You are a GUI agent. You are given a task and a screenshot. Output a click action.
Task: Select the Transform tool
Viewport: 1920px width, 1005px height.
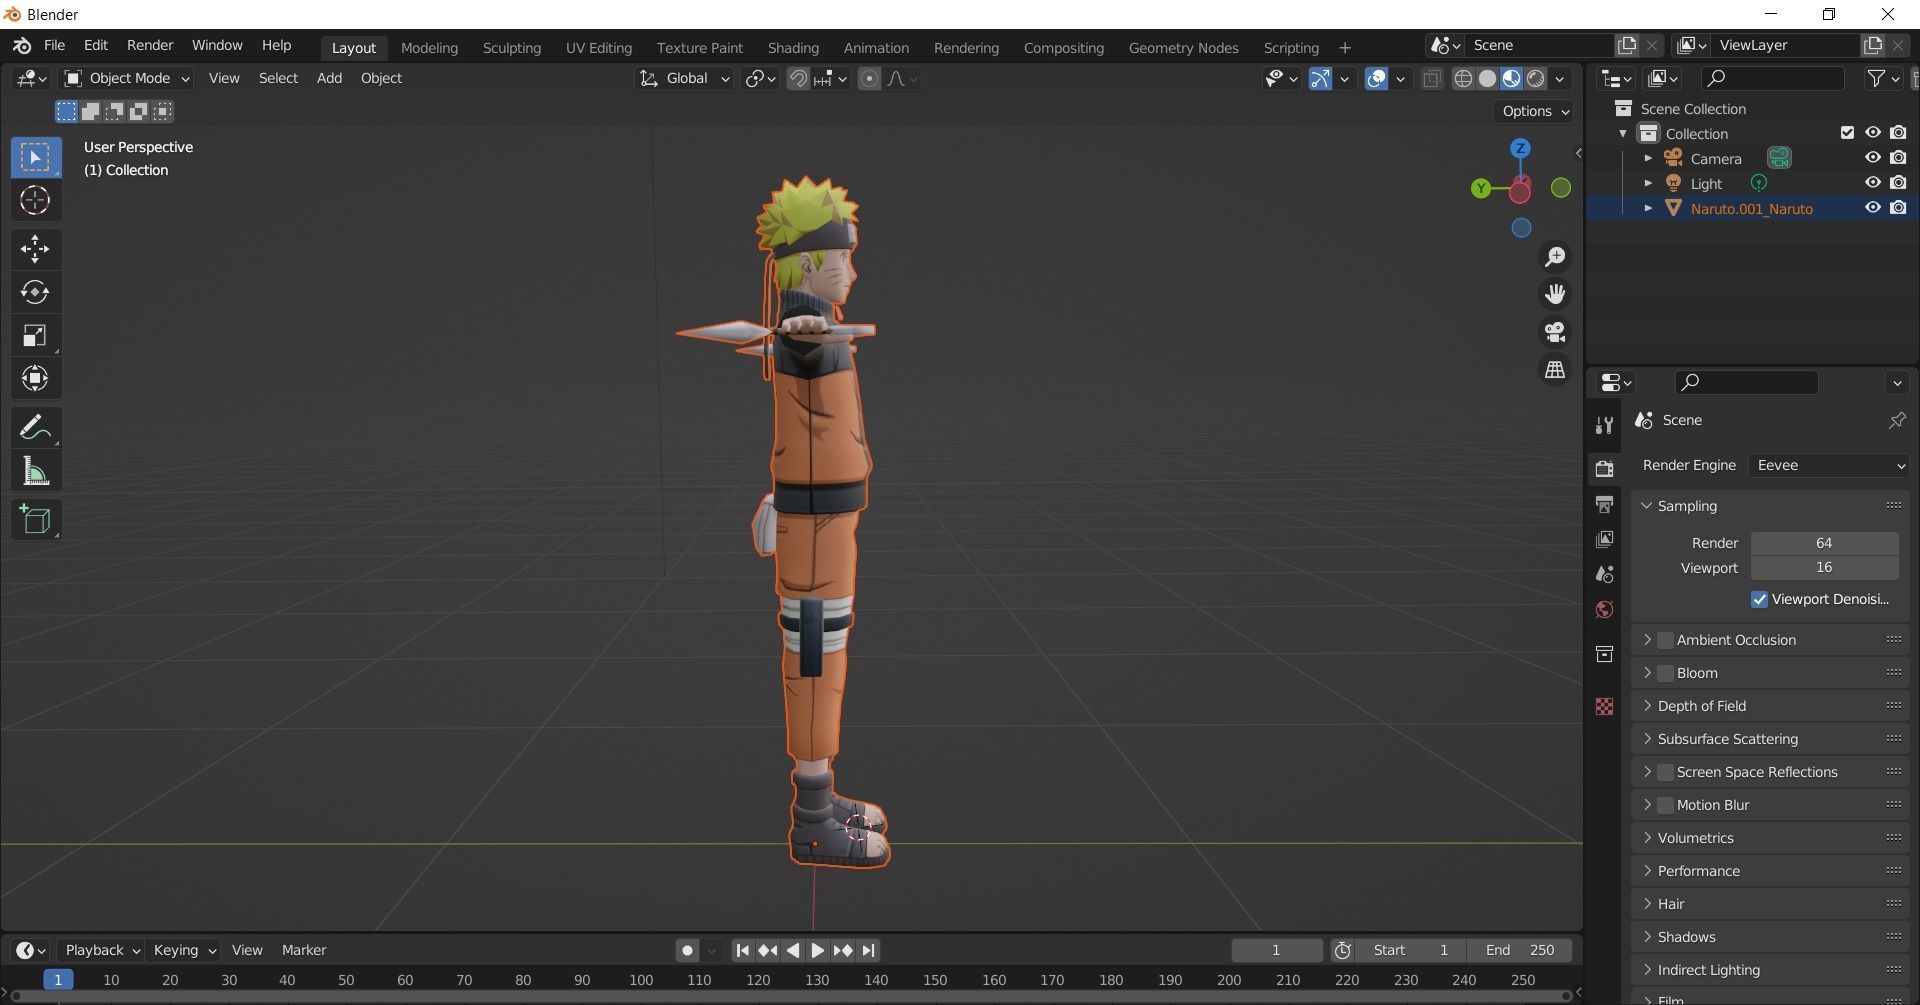point(35,378)
